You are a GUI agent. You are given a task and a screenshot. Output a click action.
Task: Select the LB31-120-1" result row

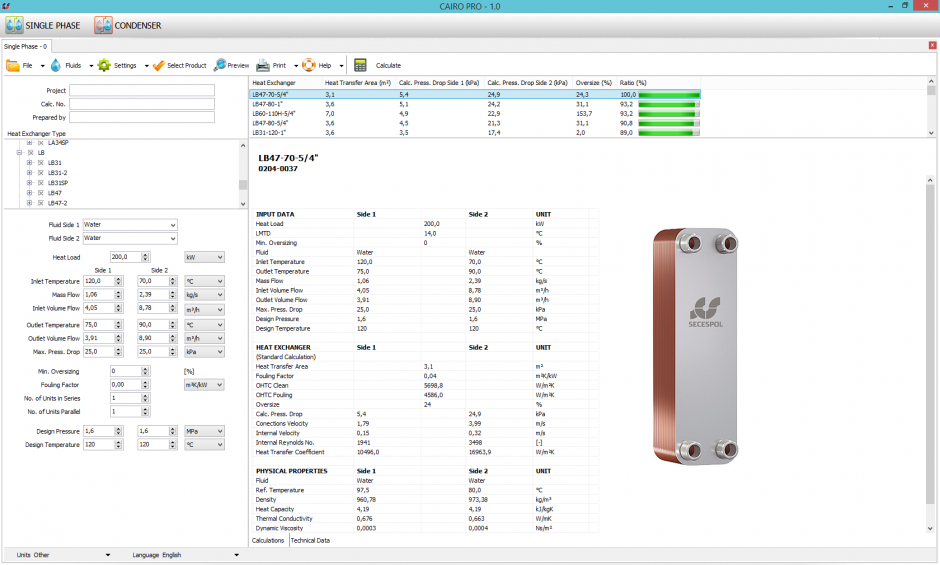(474, 133)
